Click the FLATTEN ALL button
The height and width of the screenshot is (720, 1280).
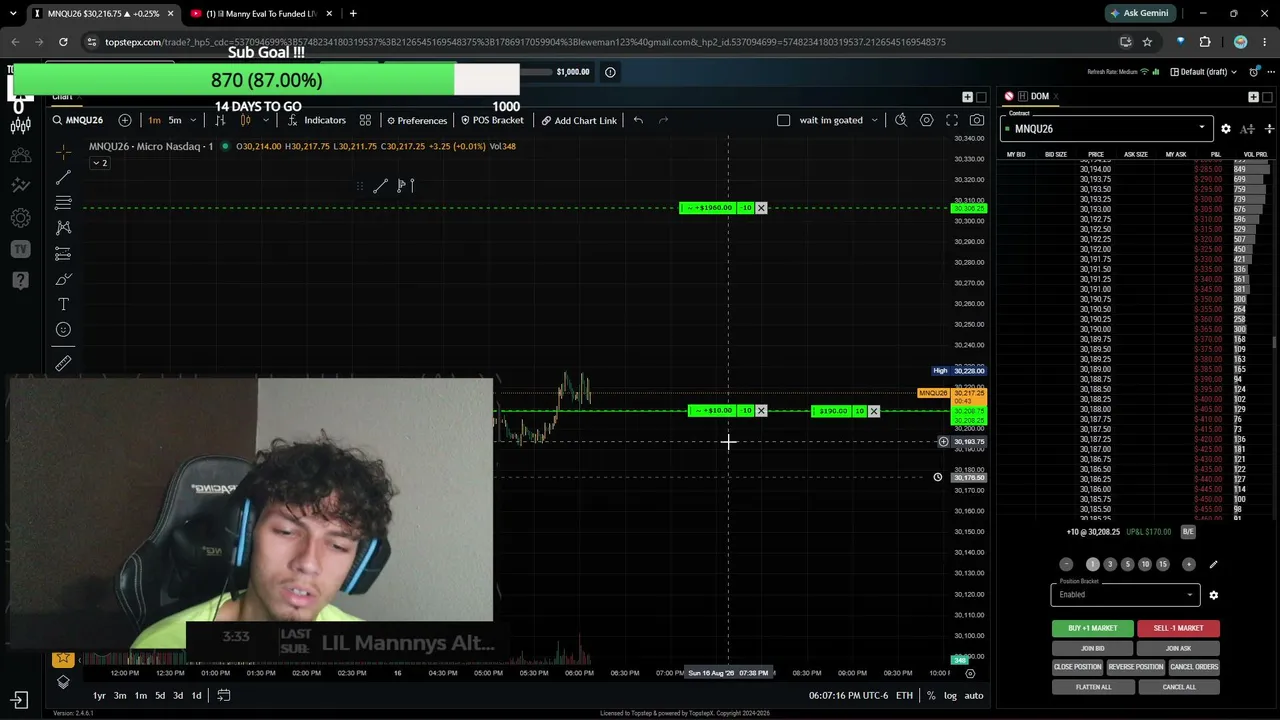[1093, 687]
